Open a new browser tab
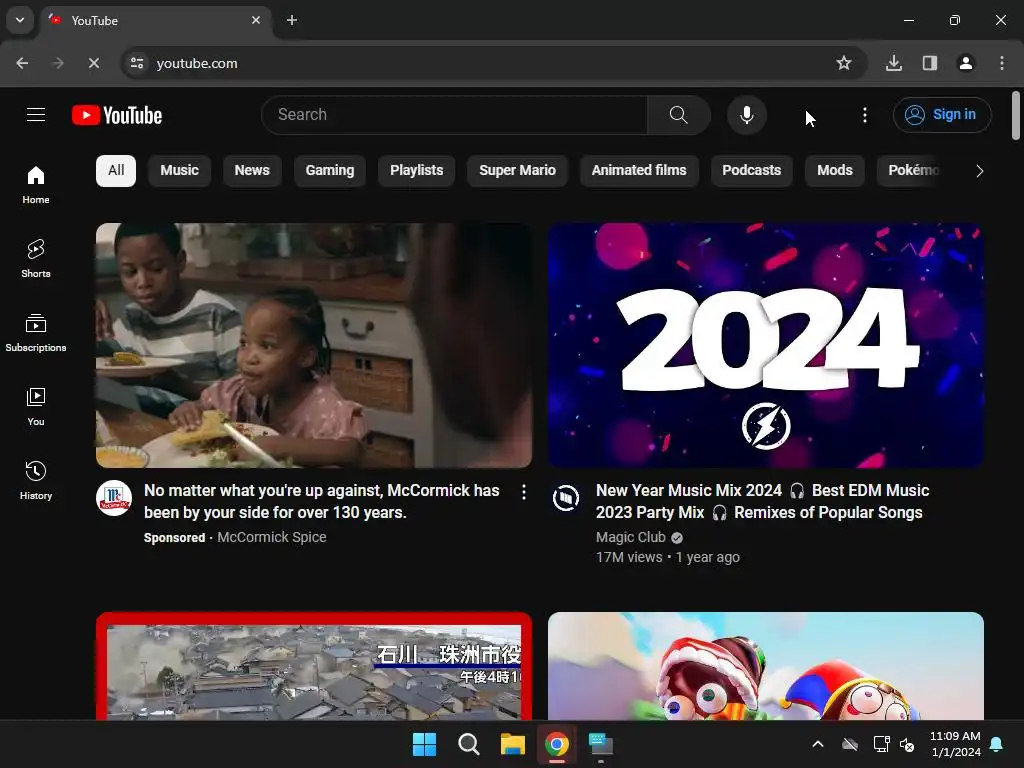This screenshot has height=768, width=1024. pos(292,20)
